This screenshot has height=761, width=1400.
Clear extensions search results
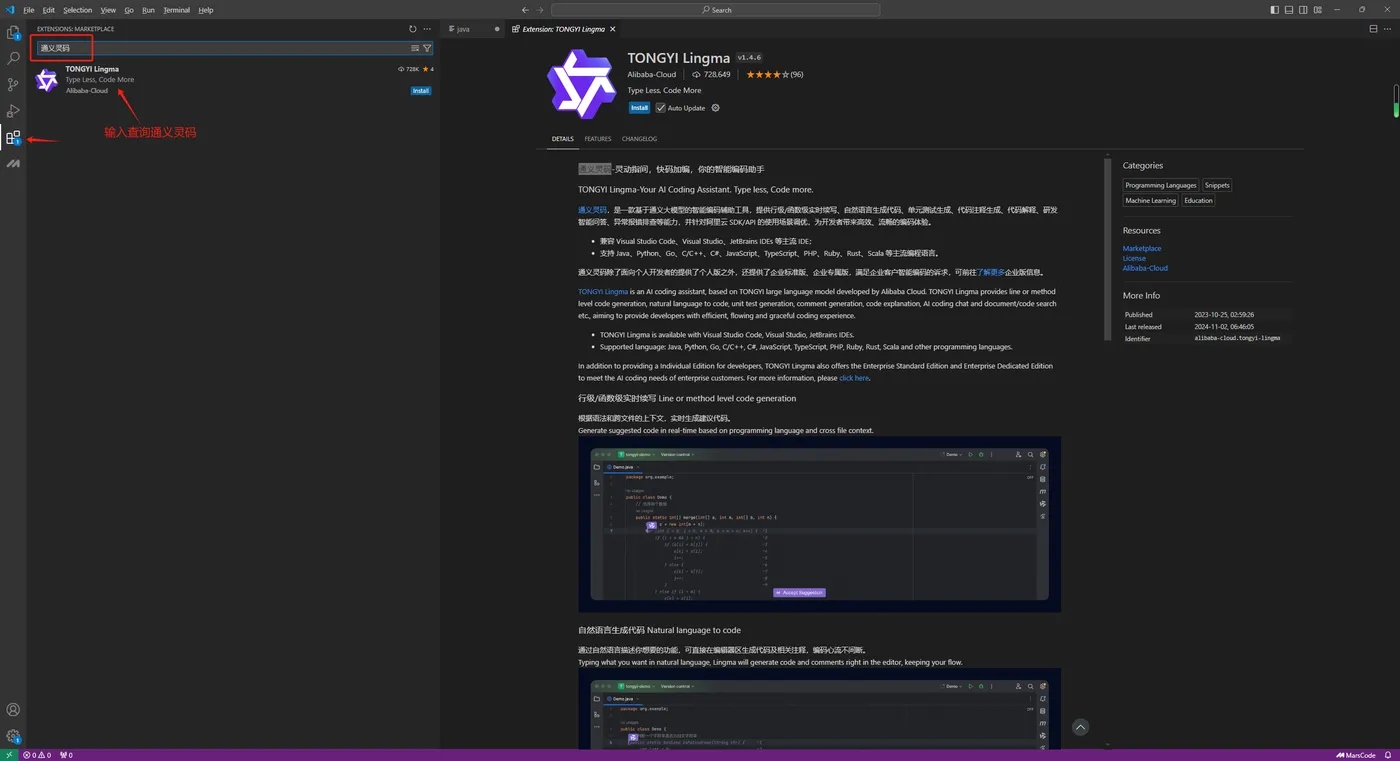[x=415, y=48]
